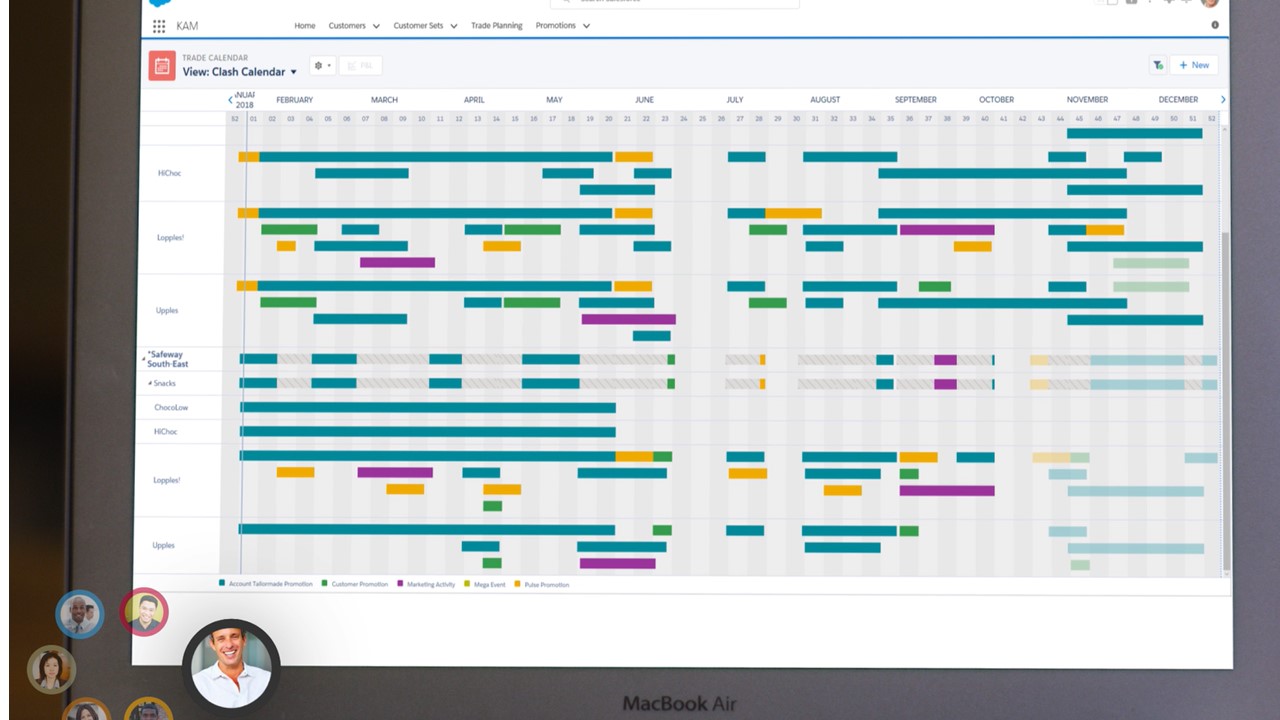The width and height of the screenshot is (1280, 720).
Task: Open the gear settings menu
Action: pos(322,66)
